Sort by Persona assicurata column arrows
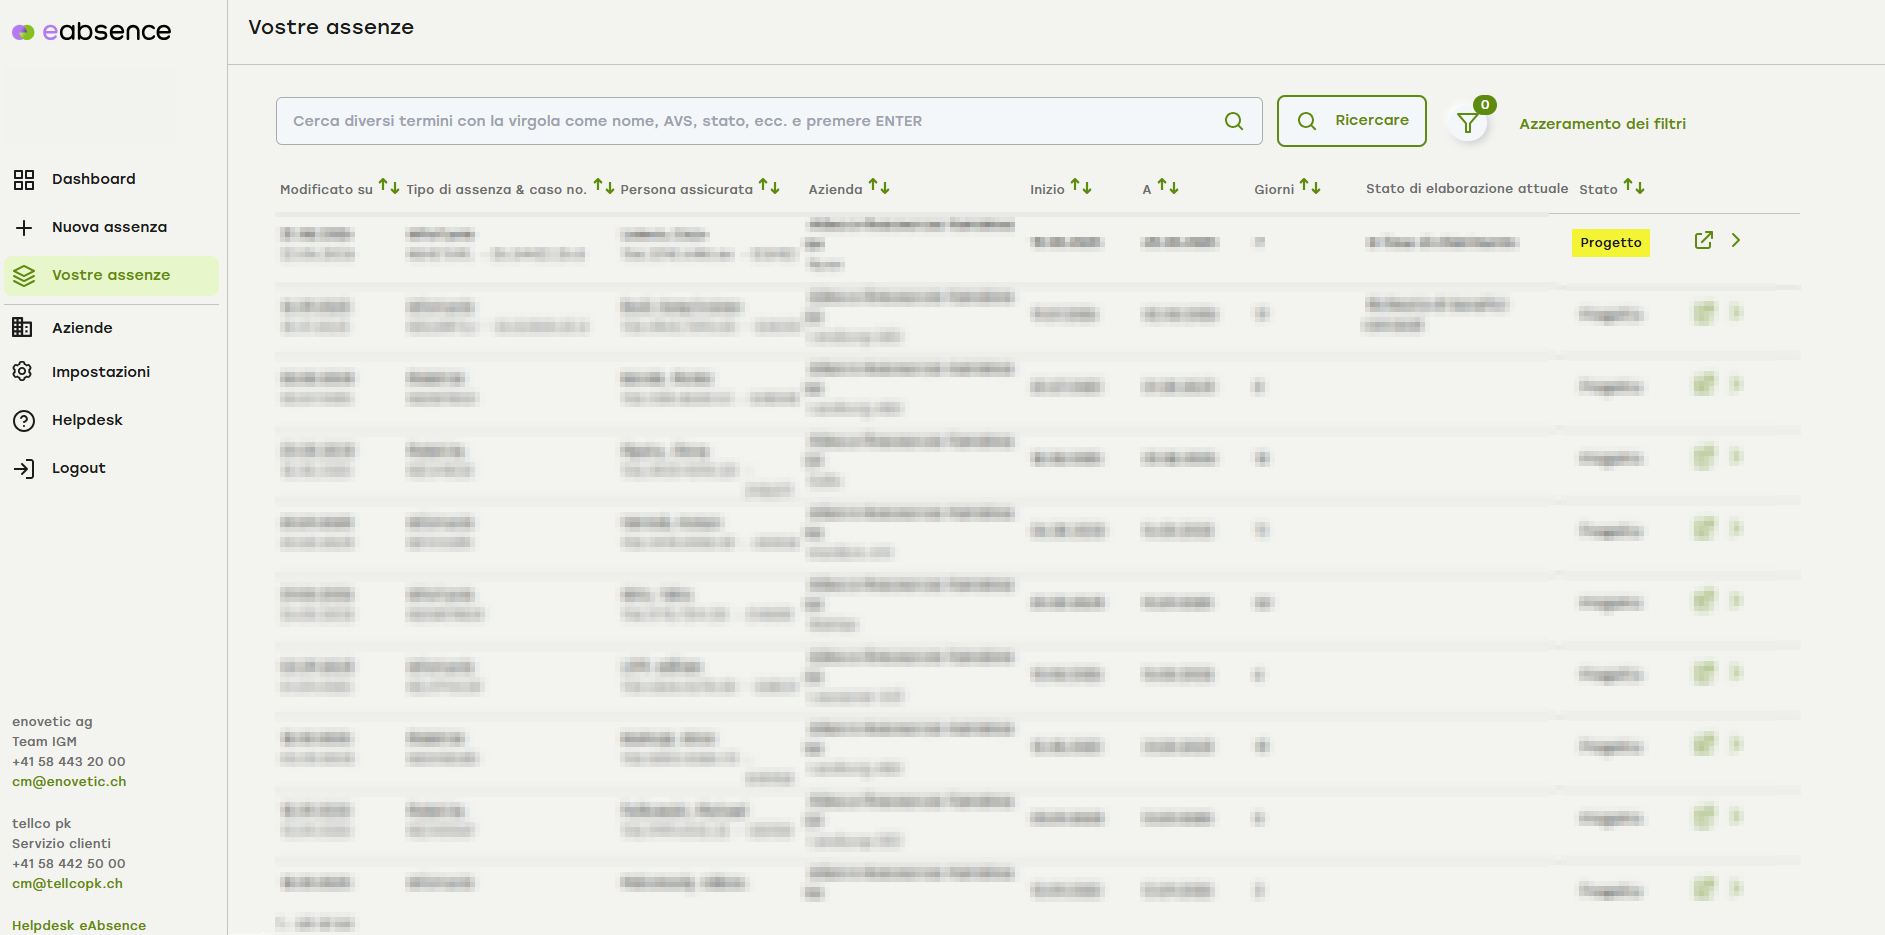This screenshot has height=935, width=1885. [769, 187]
